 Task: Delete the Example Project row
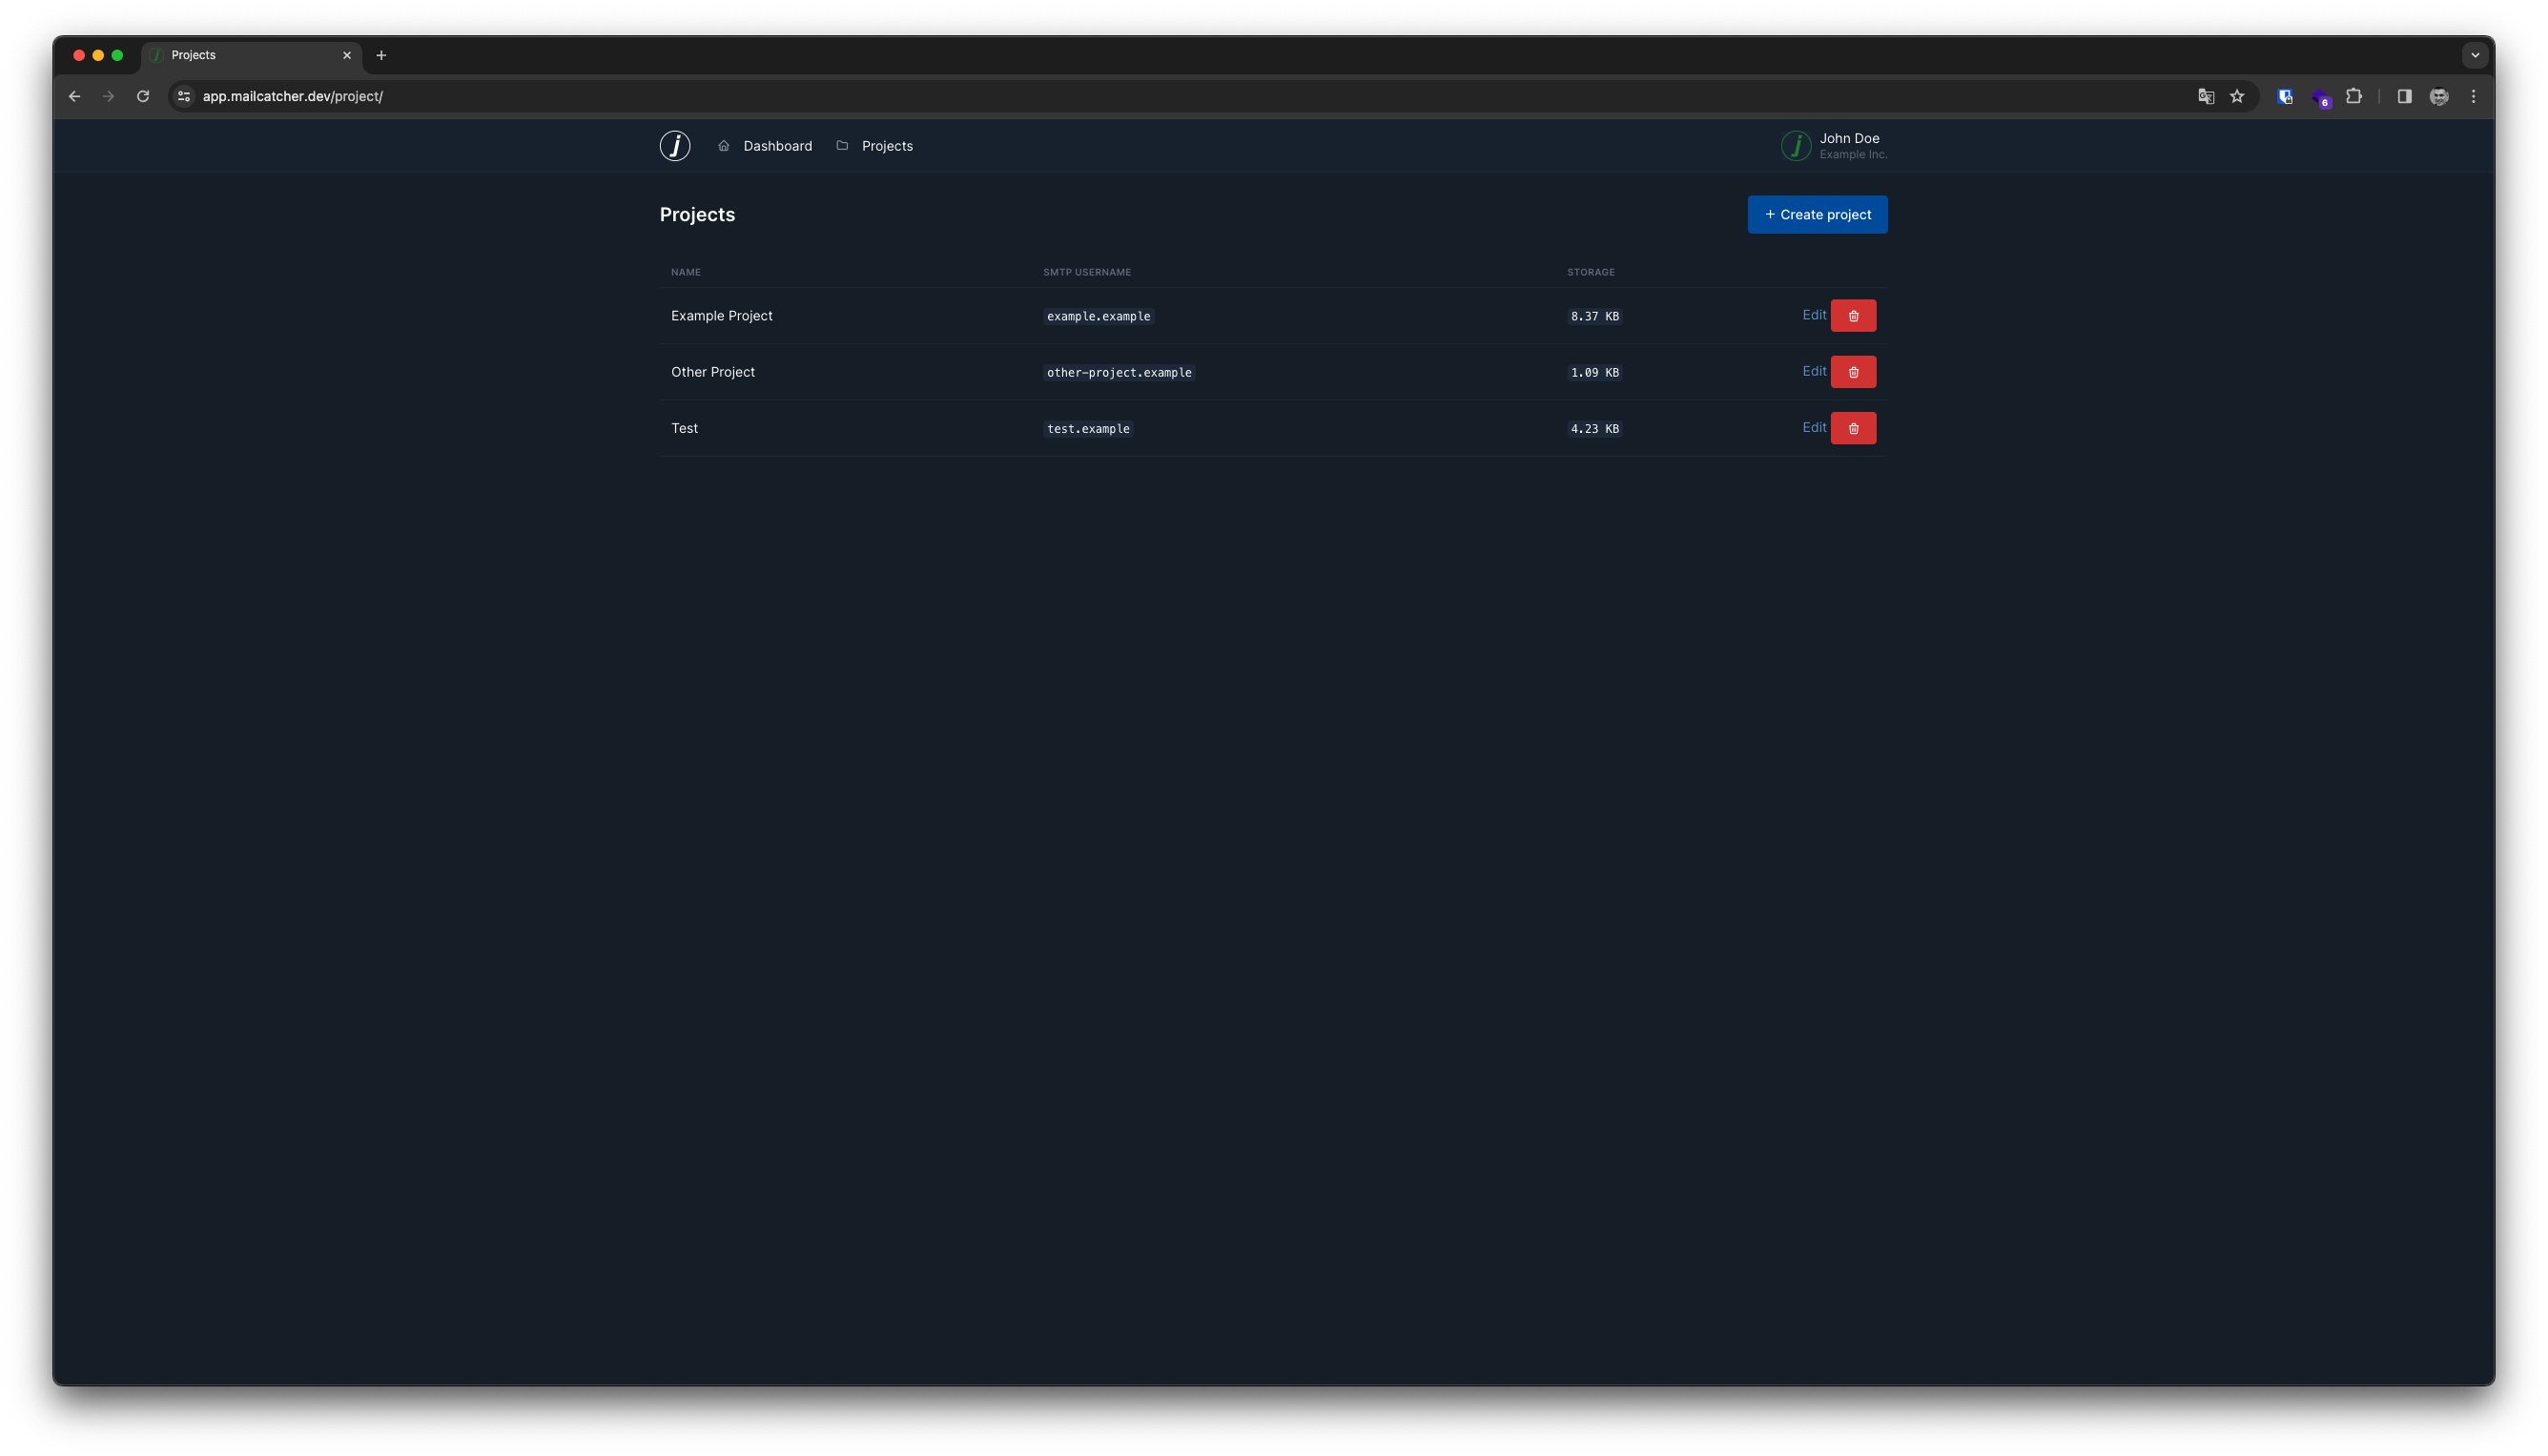tap(1853, 316)
